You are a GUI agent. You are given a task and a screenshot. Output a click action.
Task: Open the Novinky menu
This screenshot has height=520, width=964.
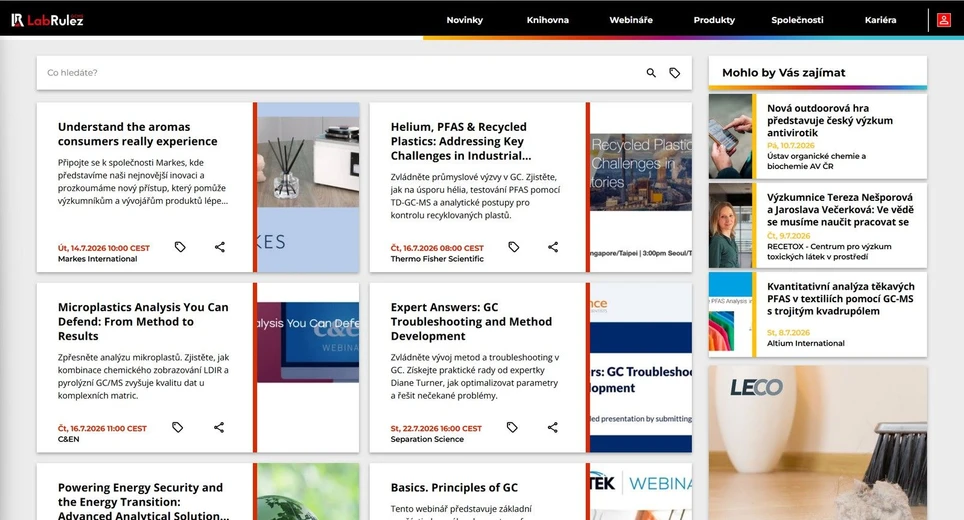tap(465, 20)
